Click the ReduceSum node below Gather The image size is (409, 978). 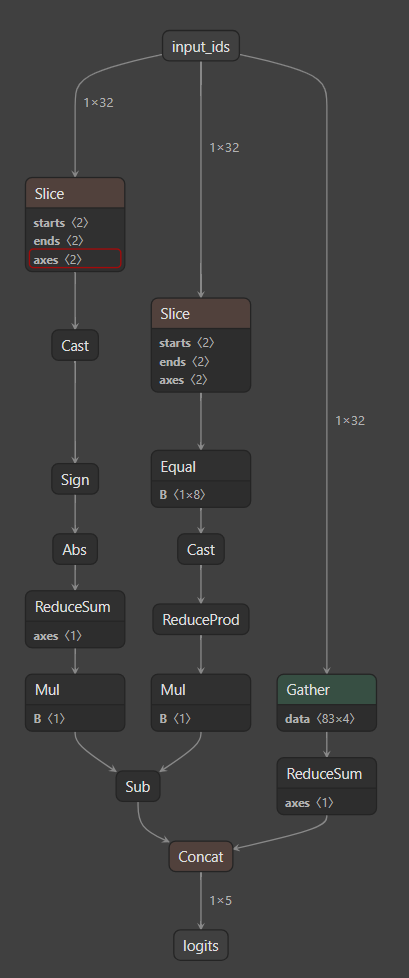[x=327, y=773]
